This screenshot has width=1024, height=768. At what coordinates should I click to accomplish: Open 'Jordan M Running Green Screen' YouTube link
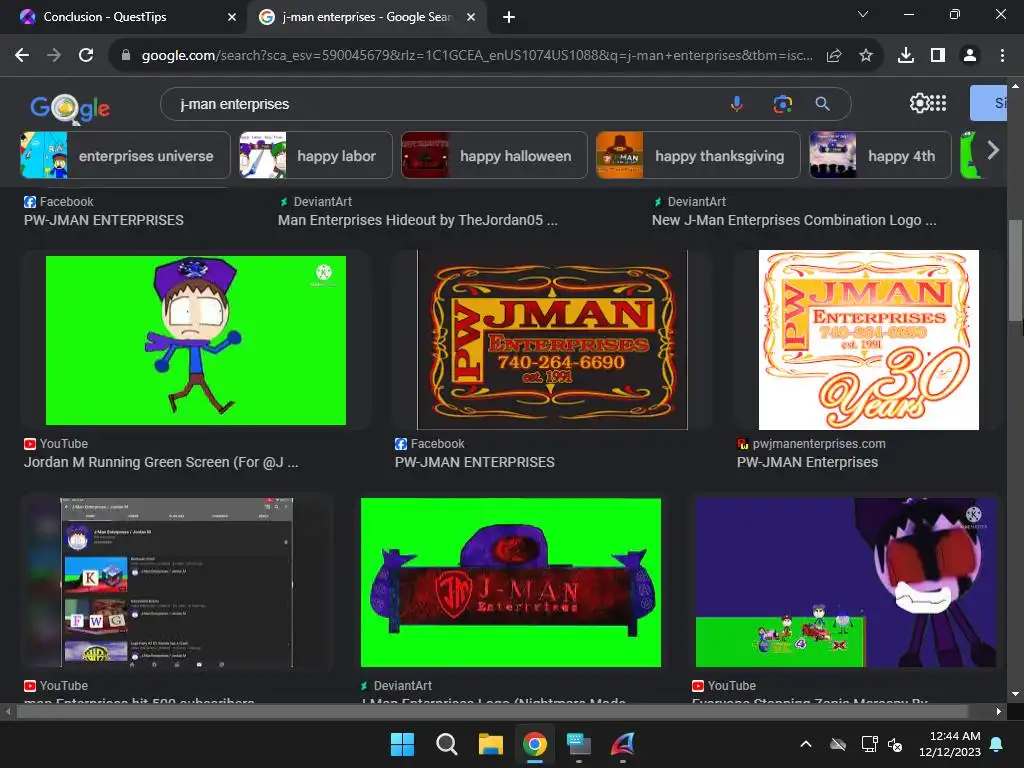(x=161, y=462)
